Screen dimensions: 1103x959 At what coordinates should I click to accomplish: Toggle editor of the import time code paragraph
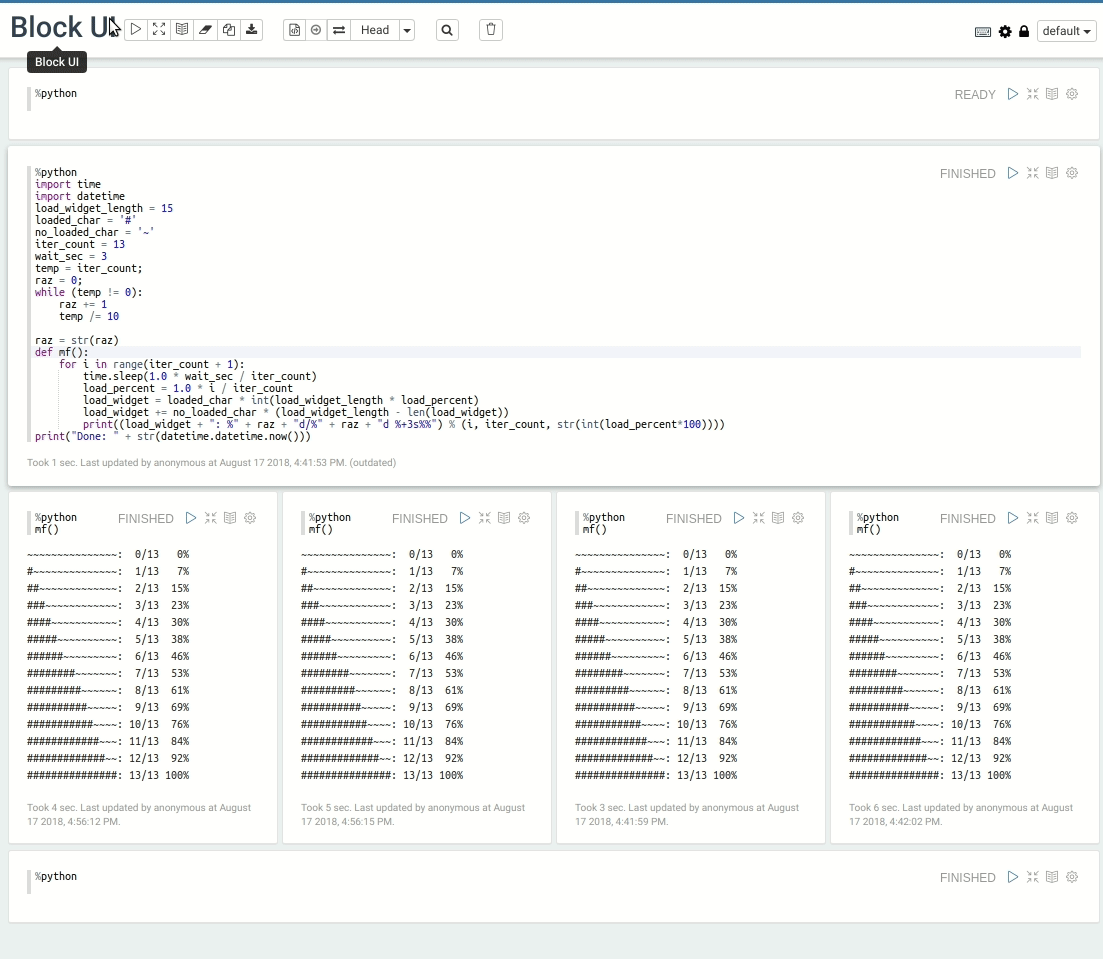1033,173
